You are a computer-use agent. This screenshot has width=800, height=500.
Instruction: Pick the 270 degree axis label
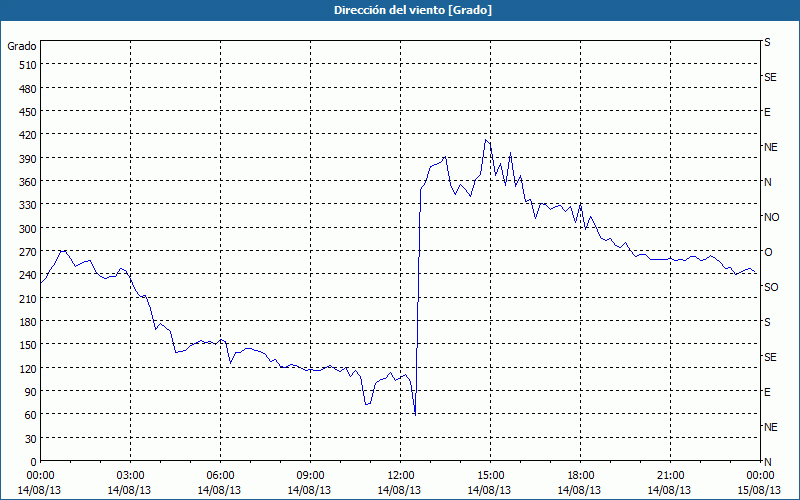pyautogui.click(x=28, y=252)
